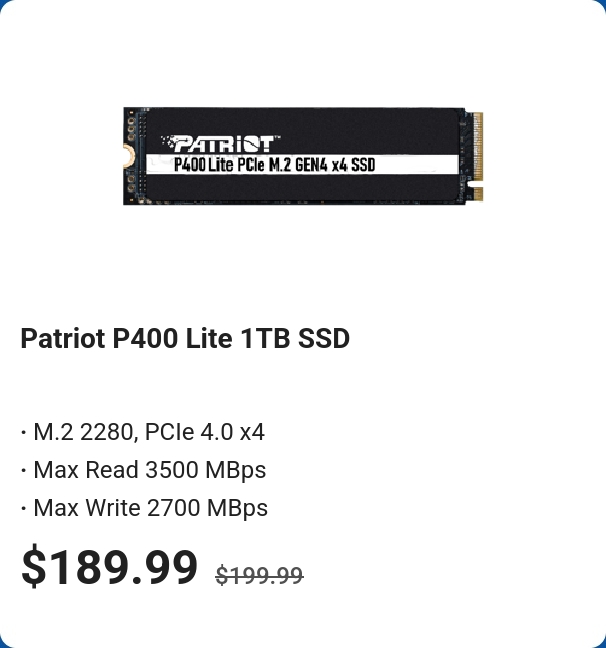Click the bullet dot before Max Read
Image resolution: width=606 pixels, height=648 pixels.
[x=24, y=471]
